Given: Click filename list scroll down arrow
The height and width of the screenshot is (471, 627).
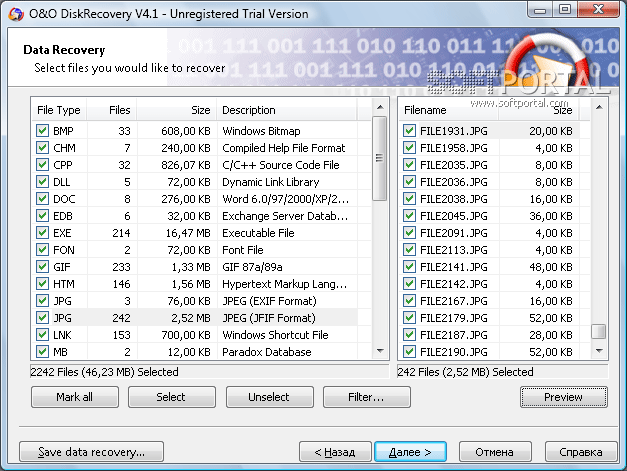Looking at the screenshot, I should [599, 351].
